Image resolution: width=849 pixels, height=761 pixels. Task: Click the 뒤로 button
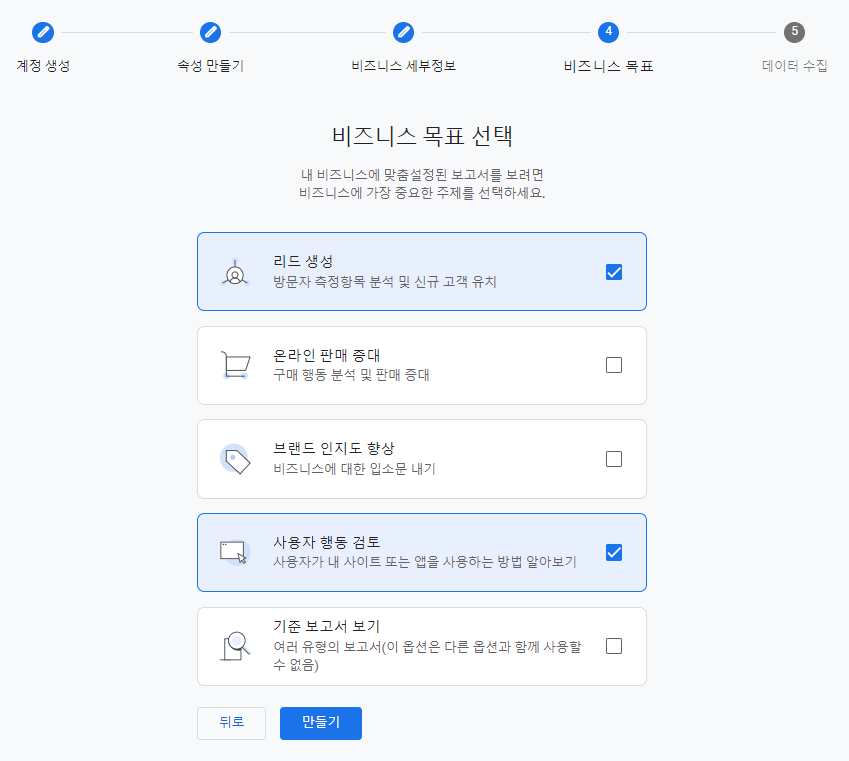click(231, 723)
